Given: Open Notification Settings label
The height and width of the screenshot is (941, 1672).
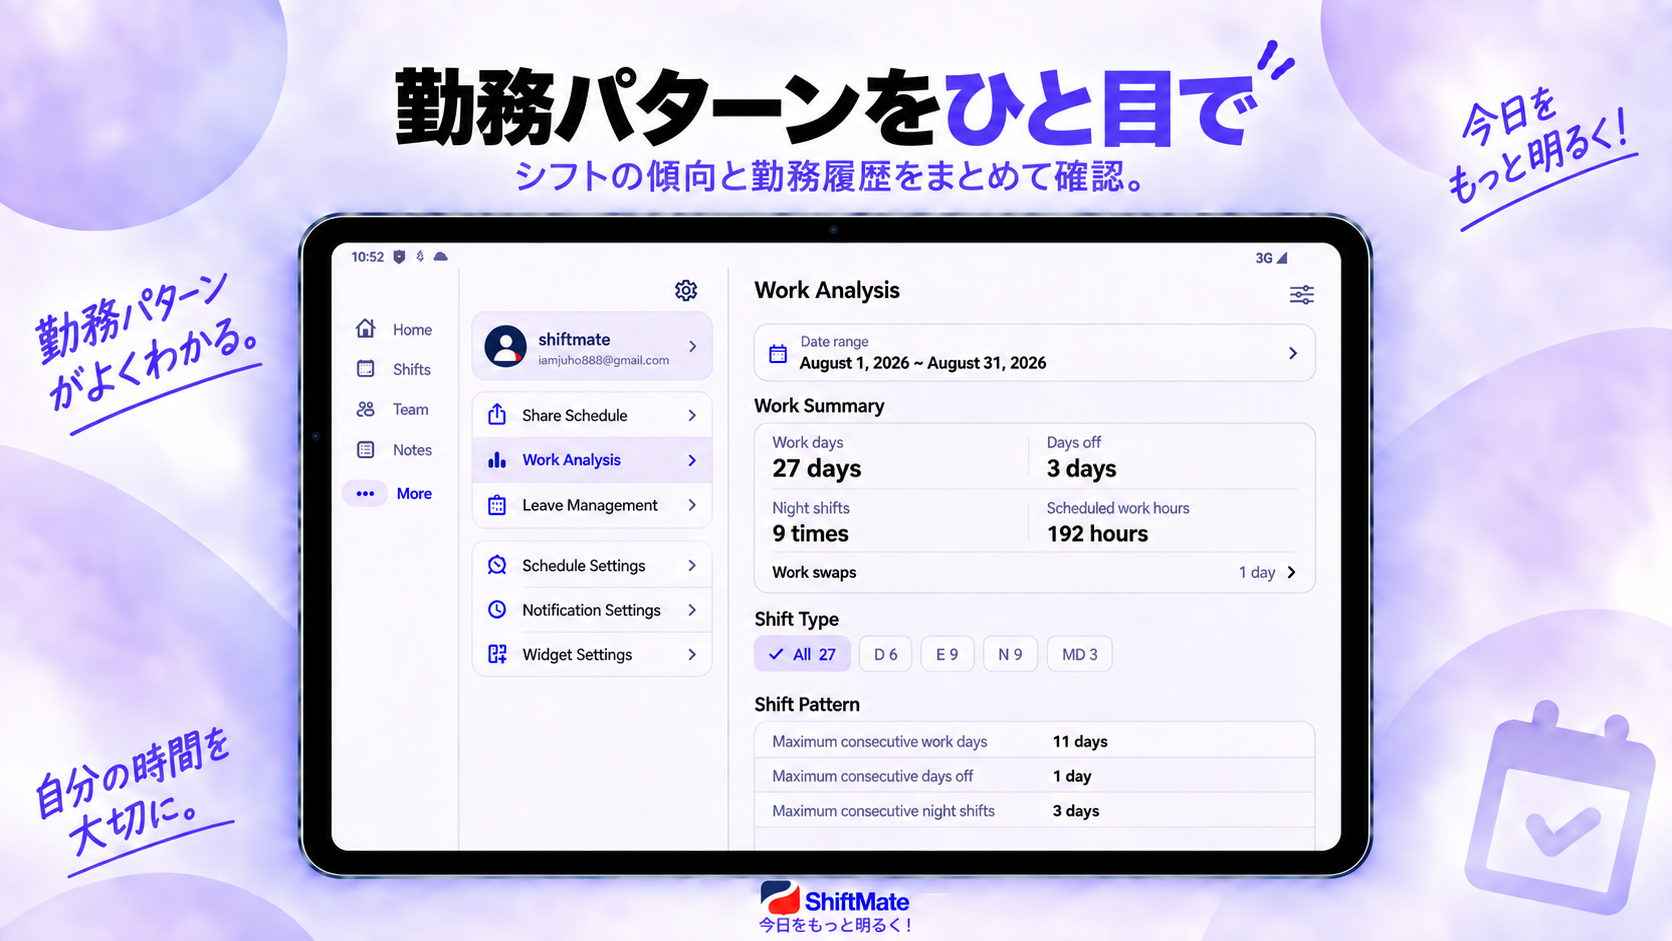Looking at the screenshot, I should (x=591, y=610).
